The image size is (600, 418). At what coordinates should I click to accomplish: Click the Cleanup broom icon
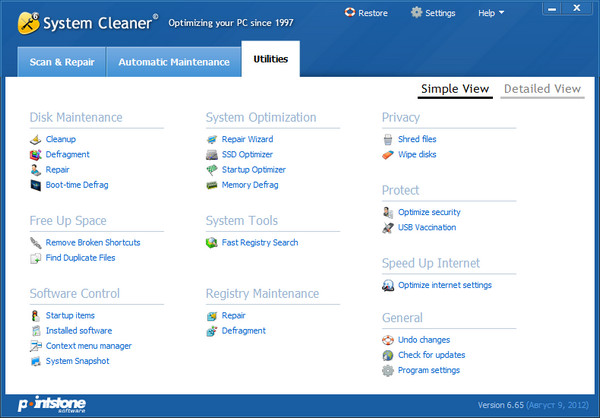click(x=36, y=139)
